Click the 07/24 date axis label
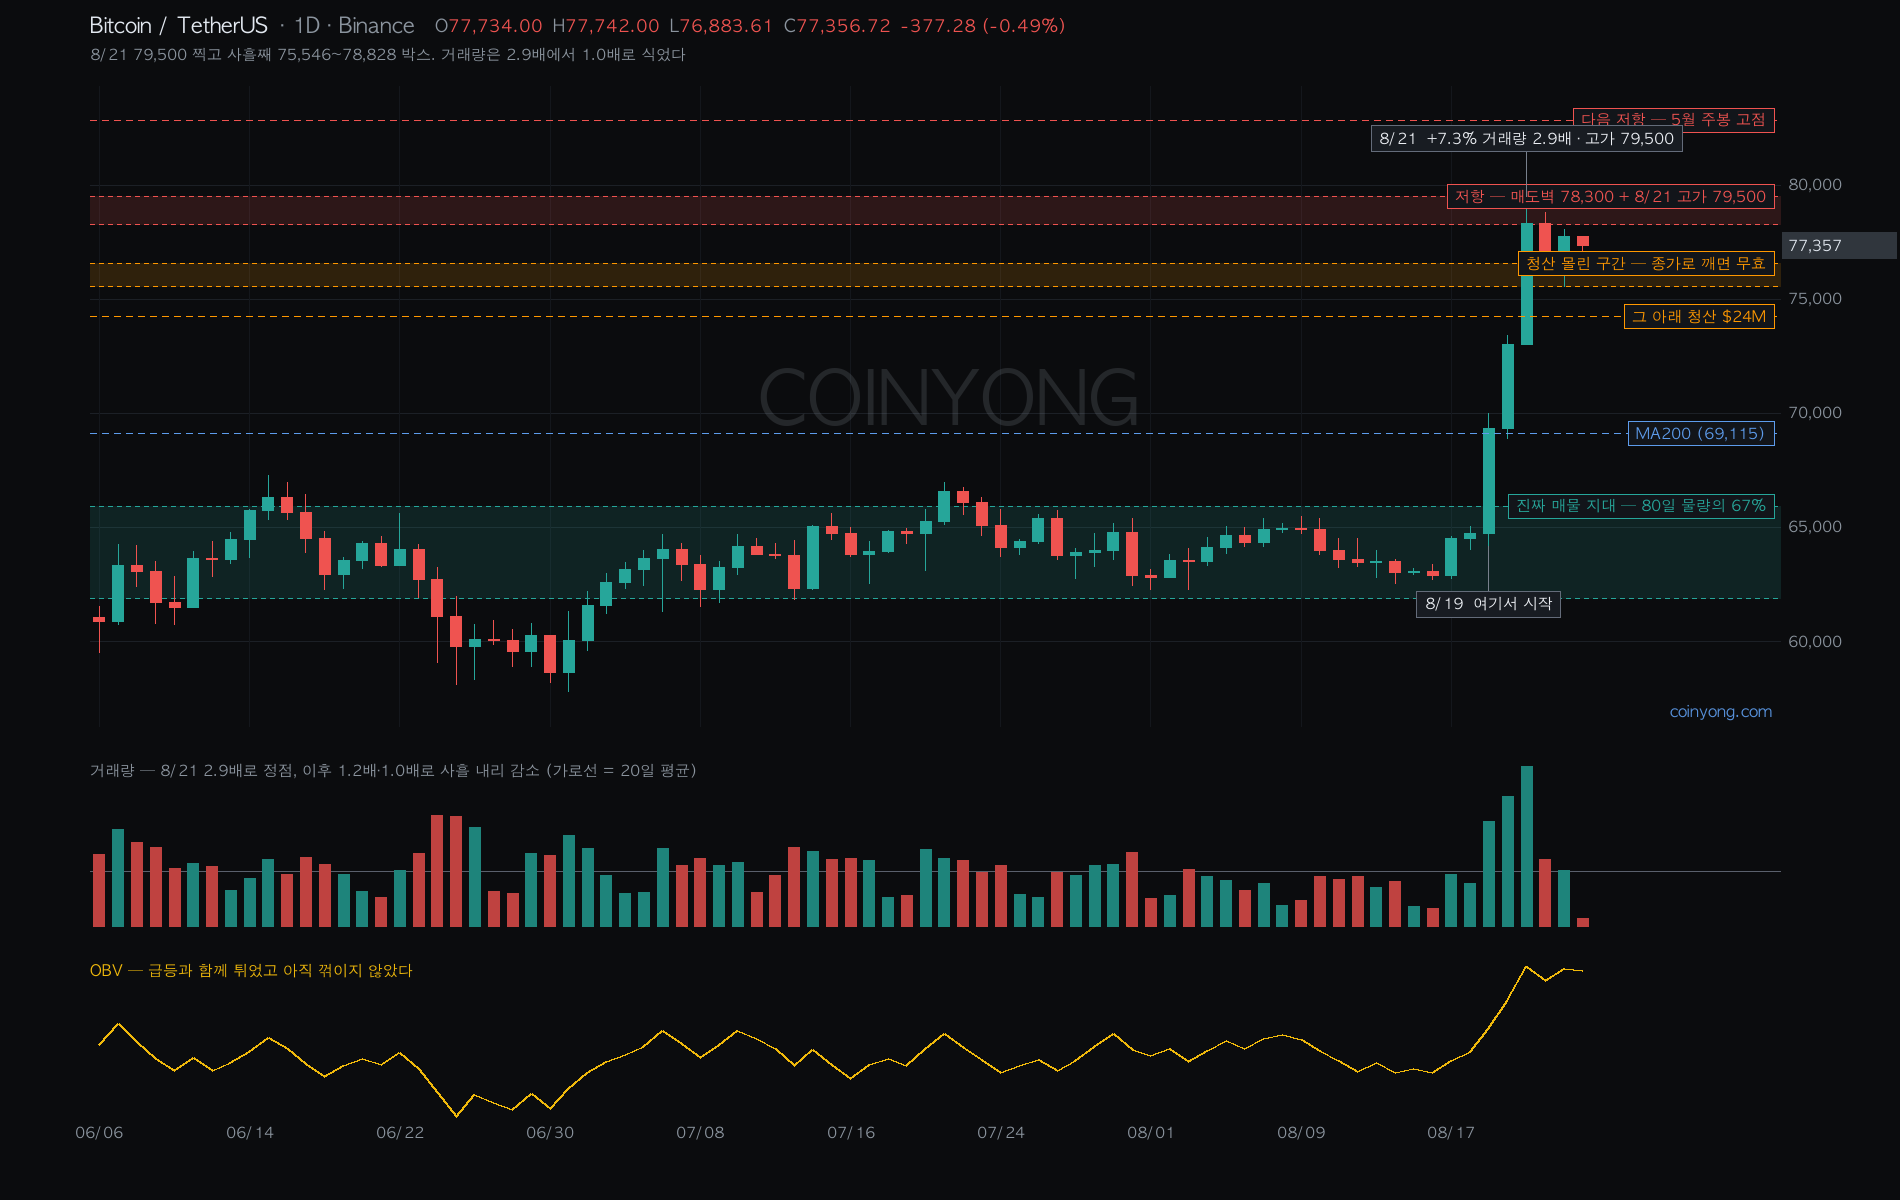 (x=1001, y=1133)
